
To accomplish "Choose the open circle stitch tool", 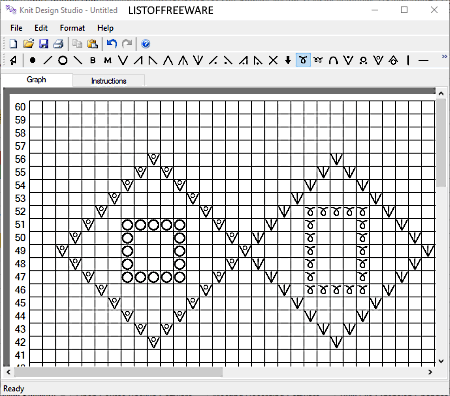I will click(x=63, y=60).
